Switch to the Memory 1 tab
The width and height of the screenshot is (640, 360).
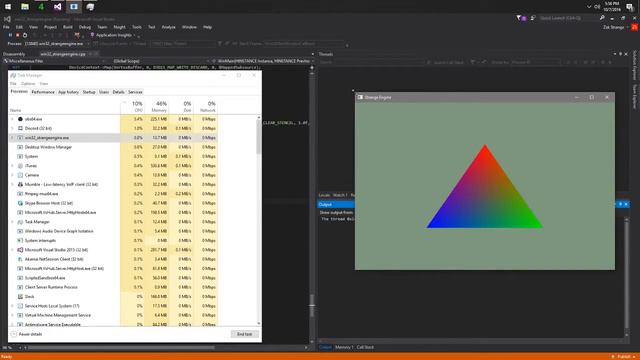pyautogui.click(x=344, y=347)
